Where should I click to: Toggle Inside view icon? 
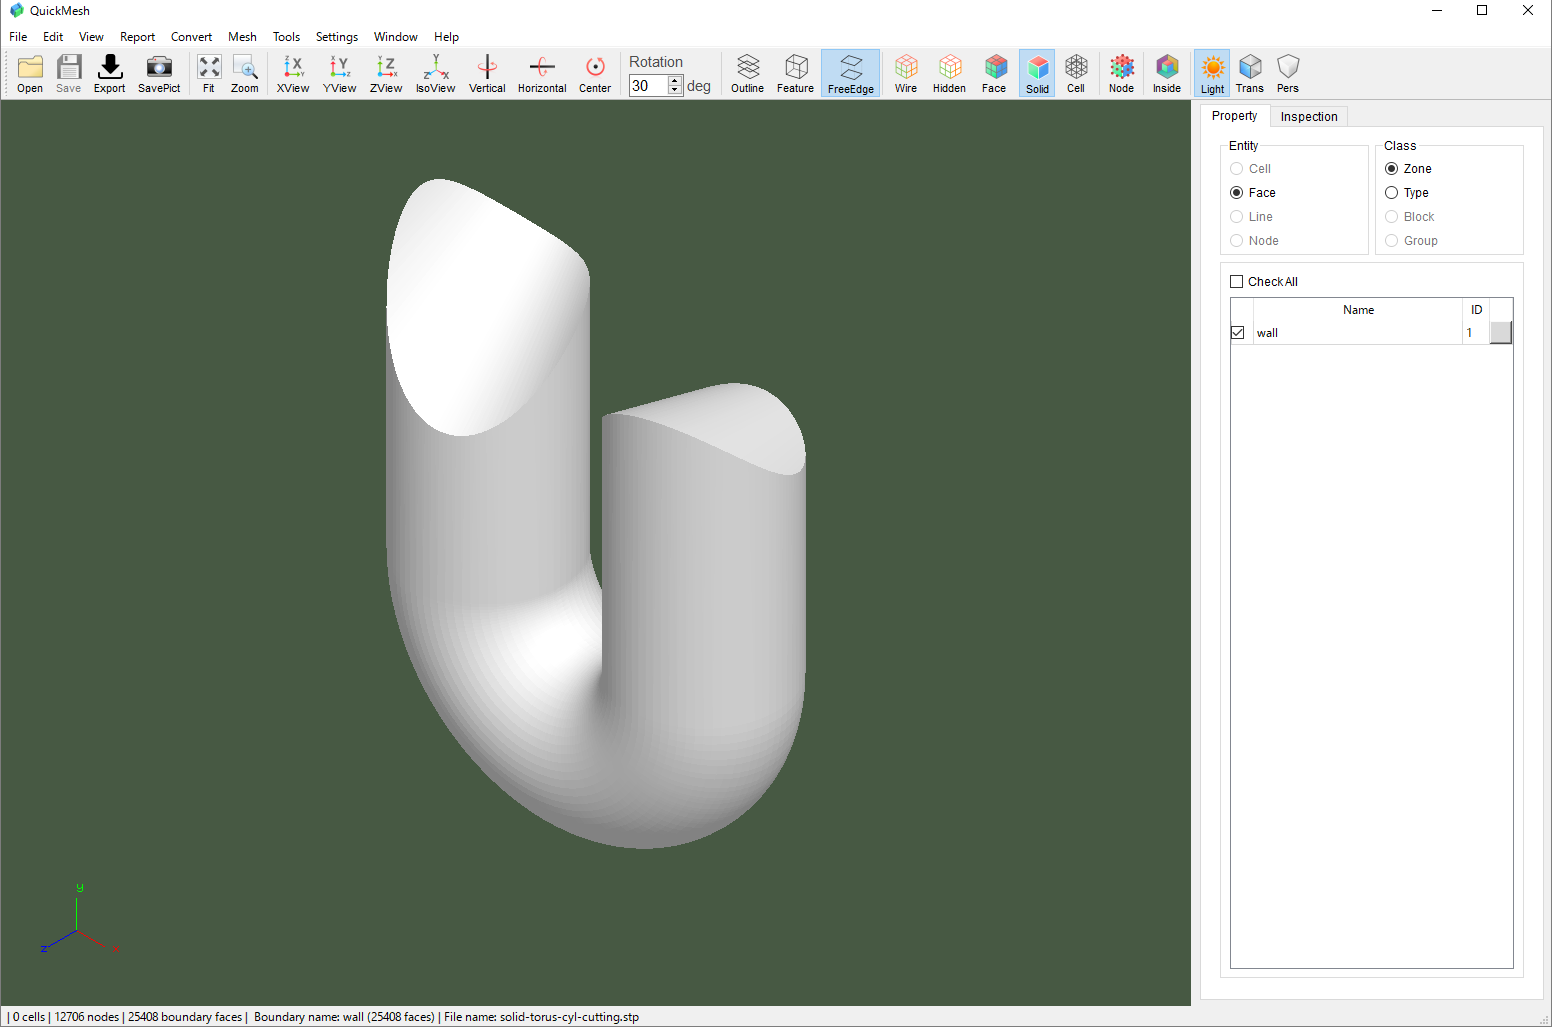pyautogui.click(x=1167, y=74)
